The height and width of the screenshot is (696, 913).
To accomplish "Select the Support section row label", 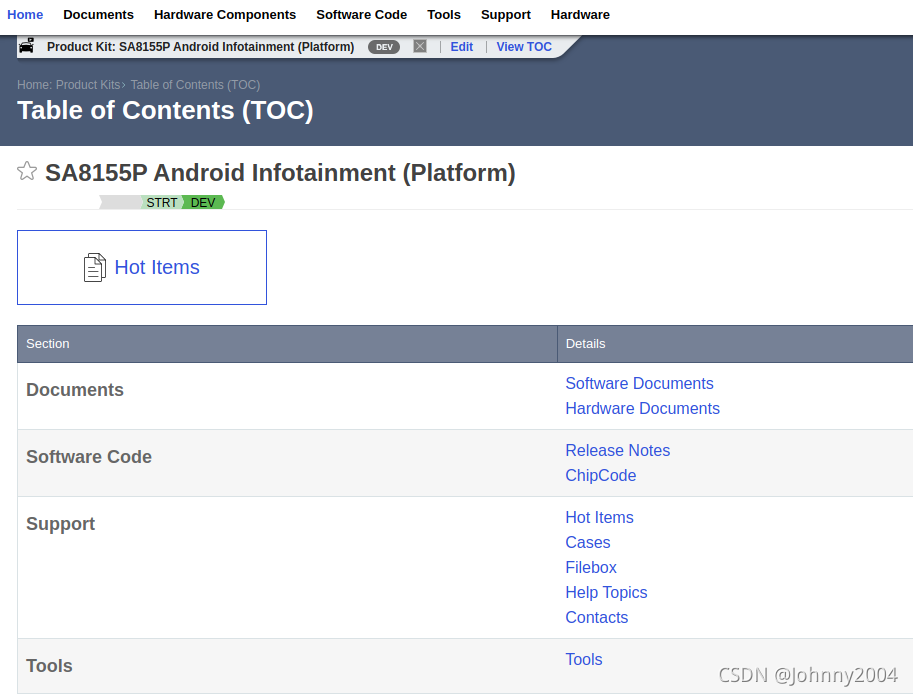I will pyautogui.click(x=60, y=524).
